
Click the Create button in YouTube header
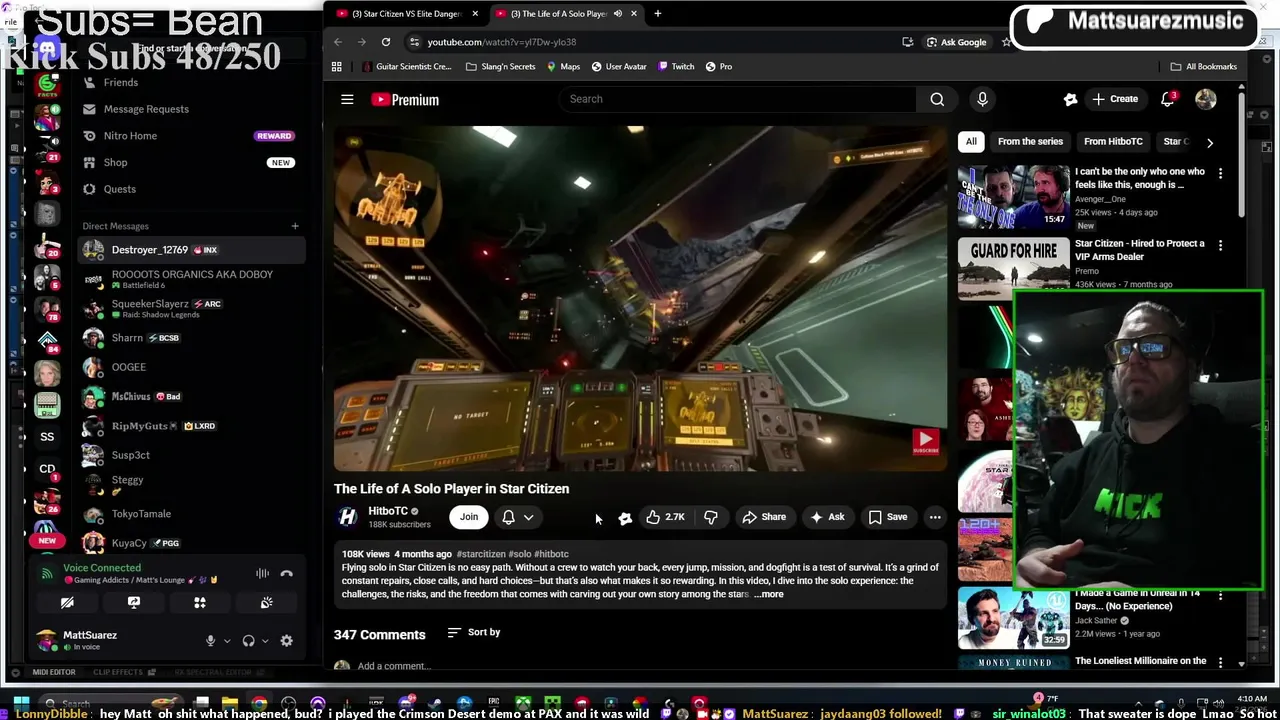pyautogui.click(x=1115, y=99)
